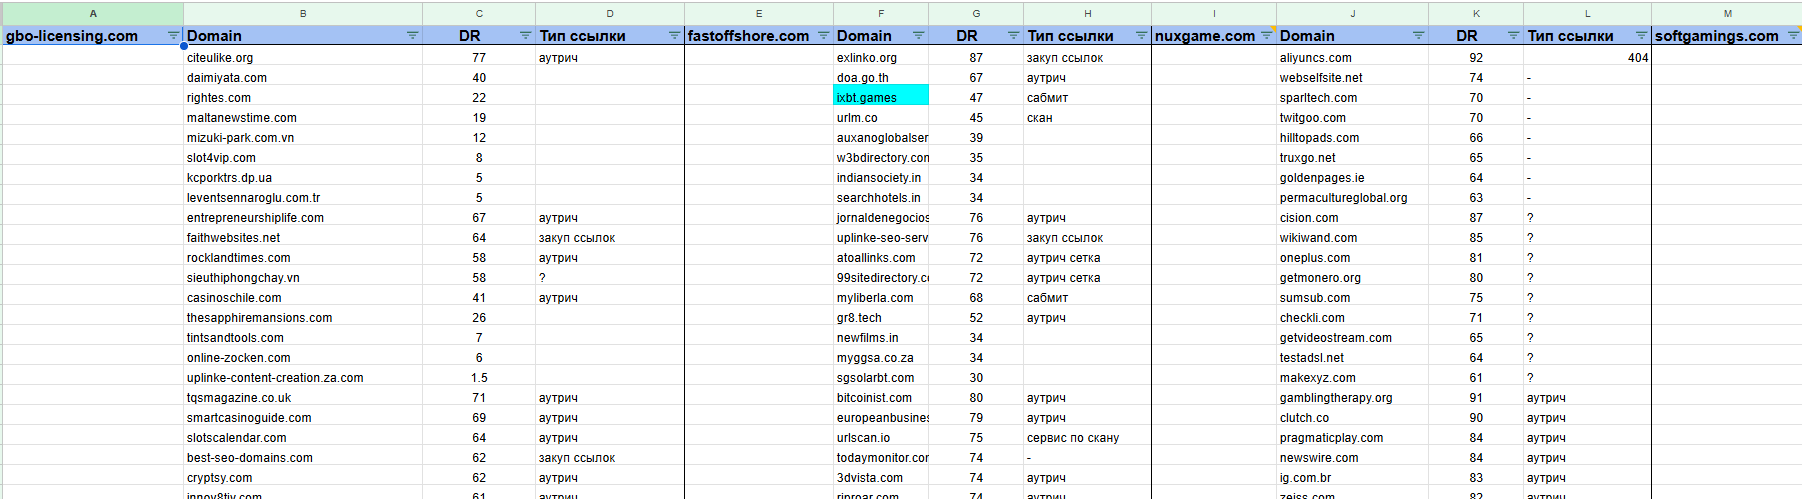The image size is (1802, 499).
Task: Open filter icon for nuxgame.com header
Action: (1266, 36)
